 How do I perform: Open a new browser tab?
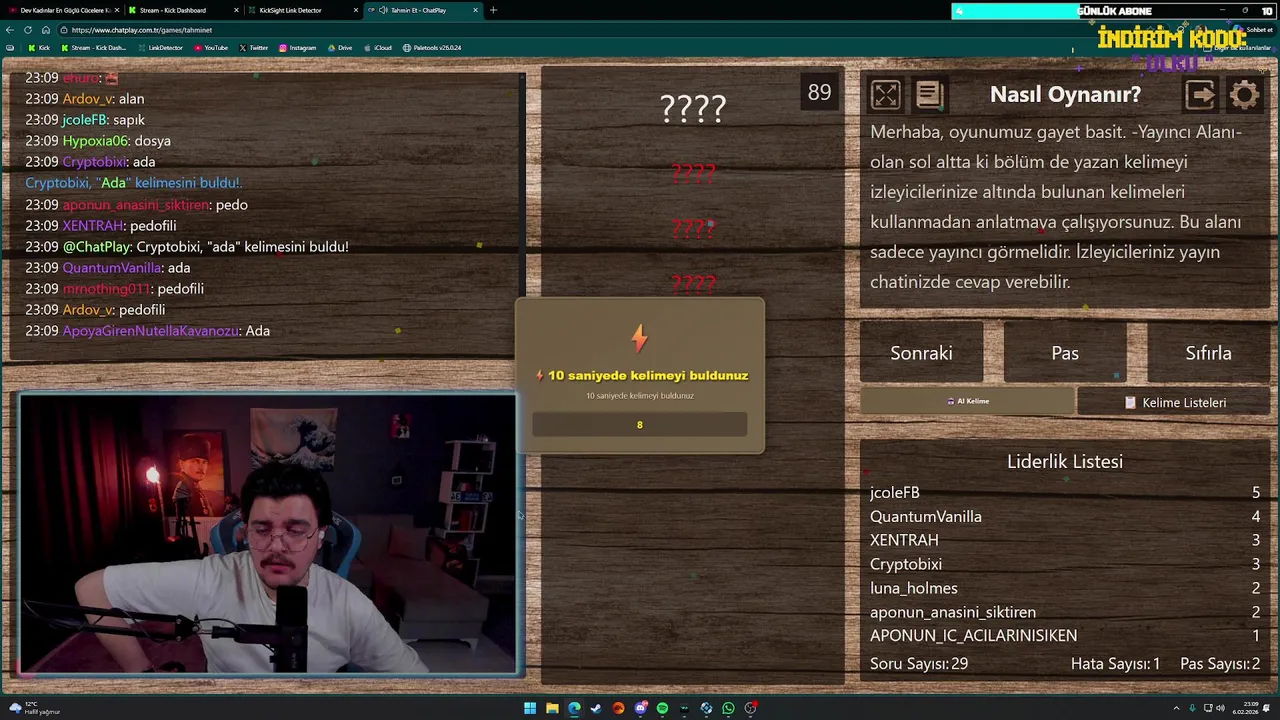[x=493, y=10]
